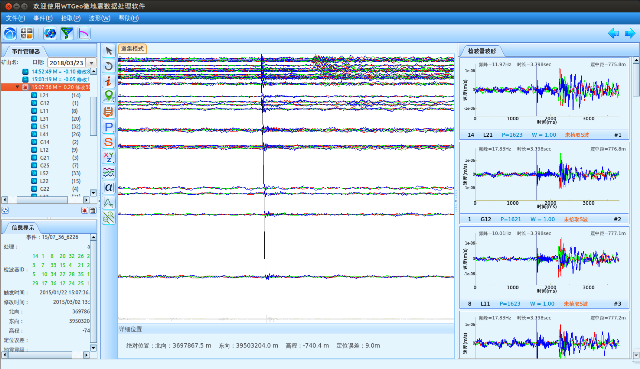This screenshot has height=369, width=640.
Task: Activate the blue P-wave picking tool
Action: tap(109, 127)
